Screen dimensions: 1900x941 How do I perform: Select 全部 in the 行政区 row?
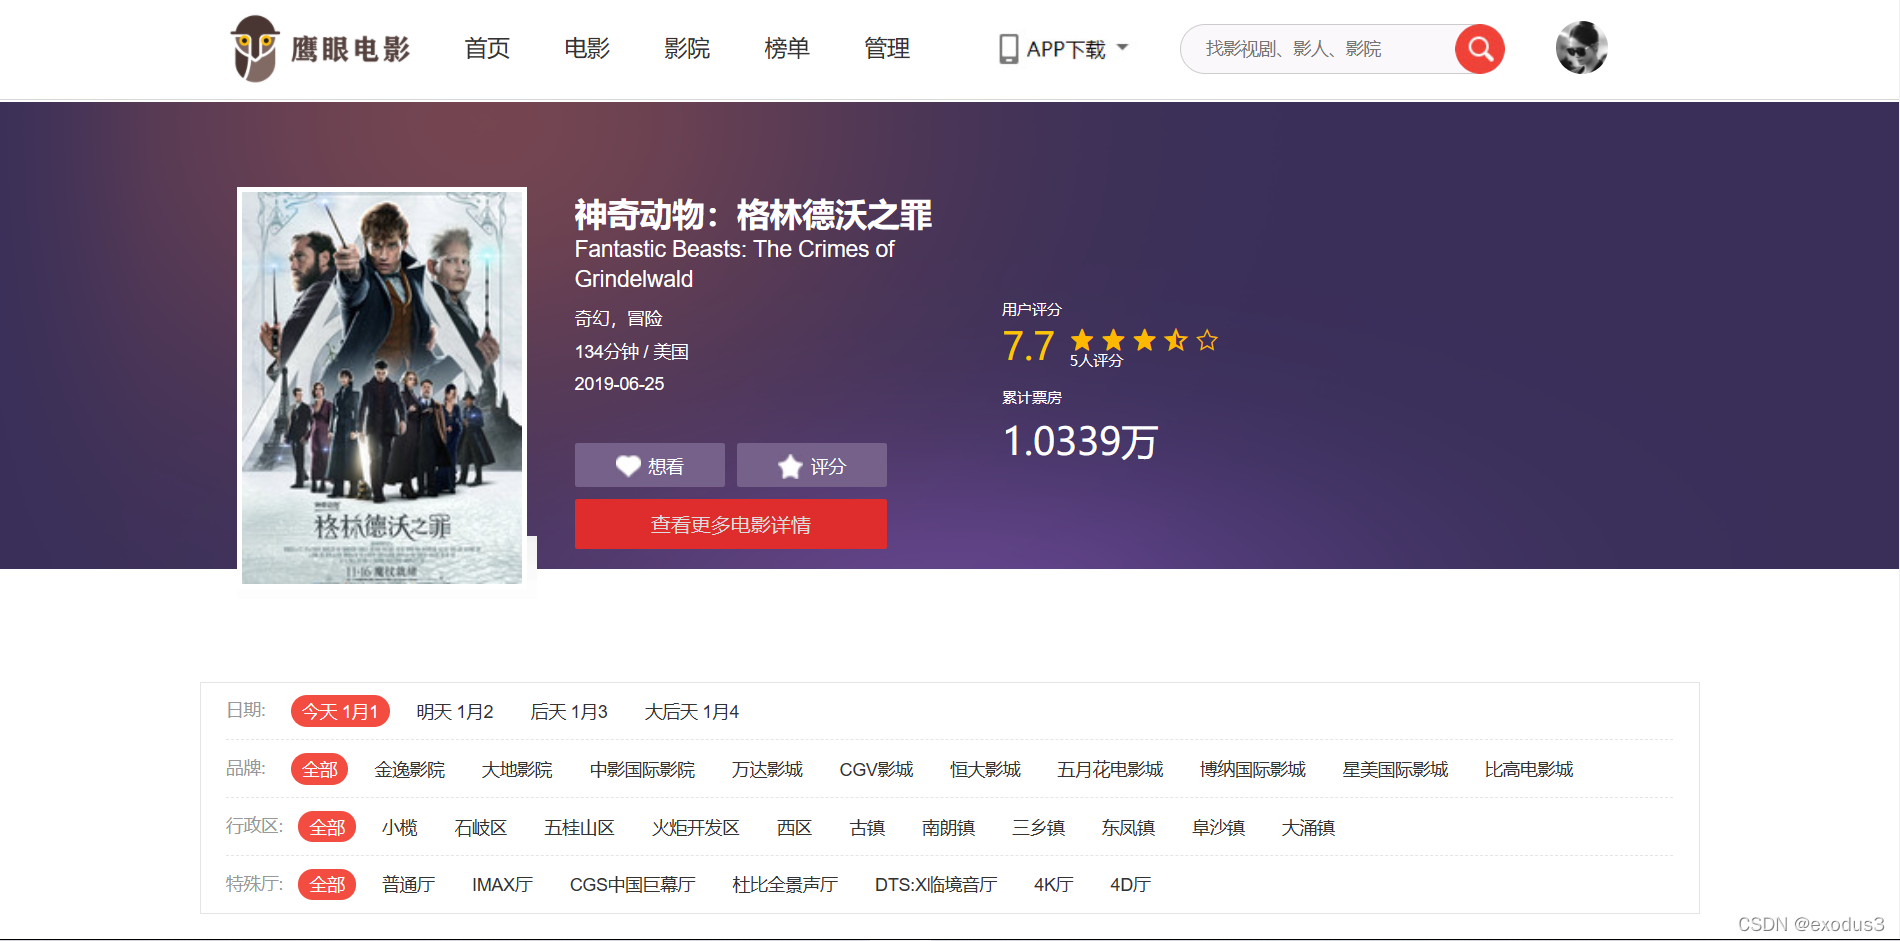[x=327, y=827]
